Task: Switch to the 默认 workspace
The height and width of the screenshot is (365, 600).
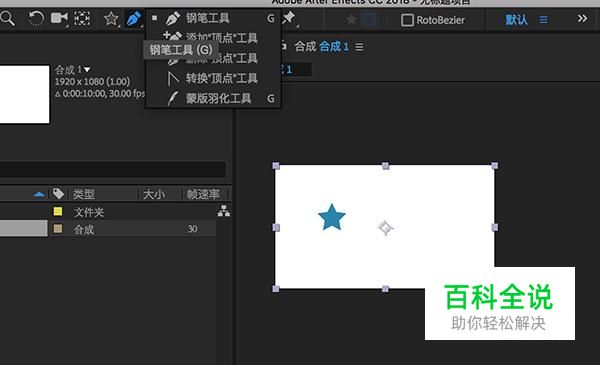Action: (516, 20)
